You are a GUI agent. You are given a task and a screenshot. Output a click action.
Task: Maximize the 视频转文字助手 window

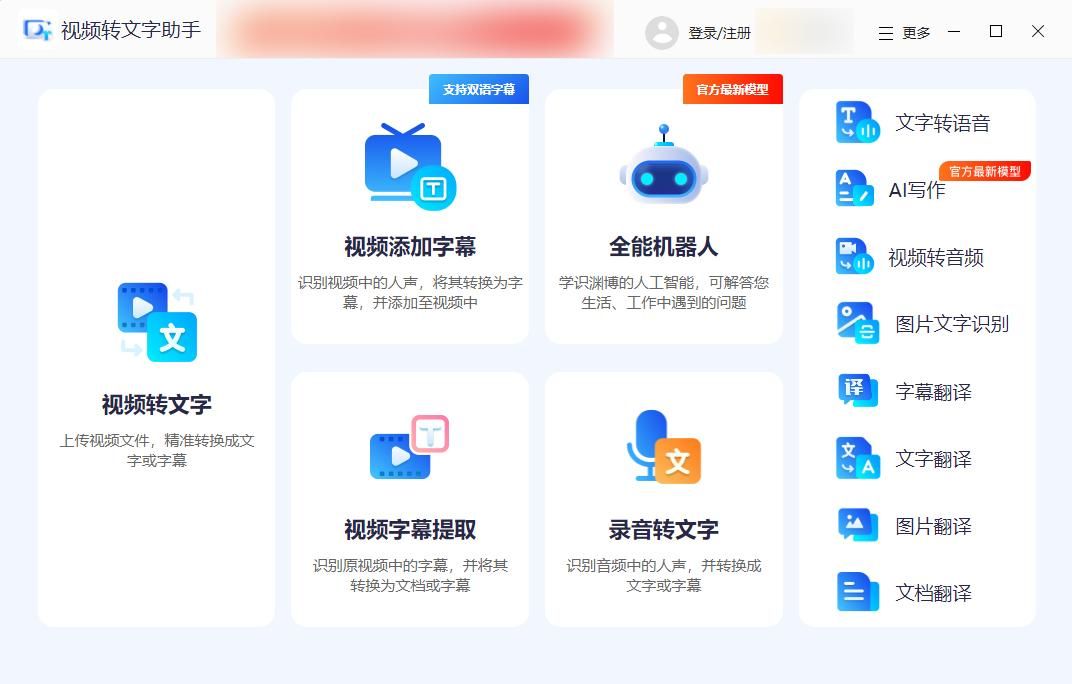pyautogui.click(x=996, y=31)
